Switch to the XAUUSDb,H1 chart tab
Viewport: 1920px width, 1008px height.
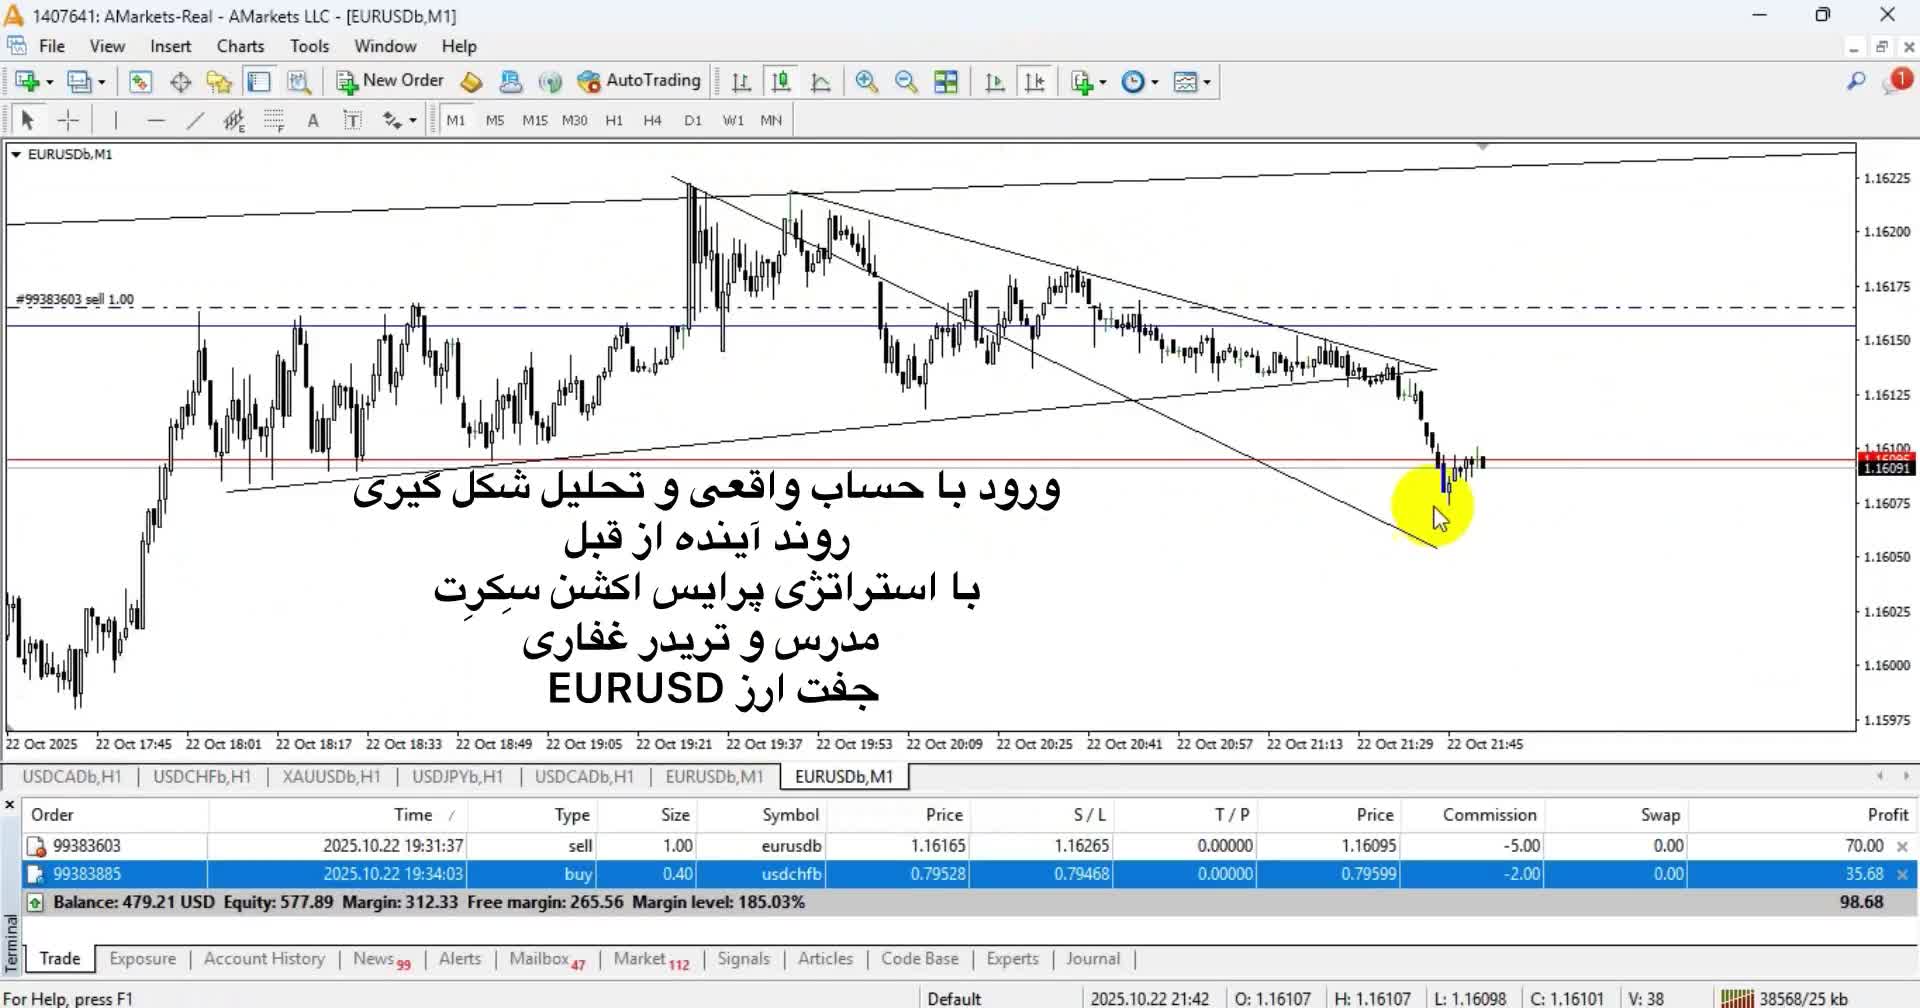tap(330, 776)
